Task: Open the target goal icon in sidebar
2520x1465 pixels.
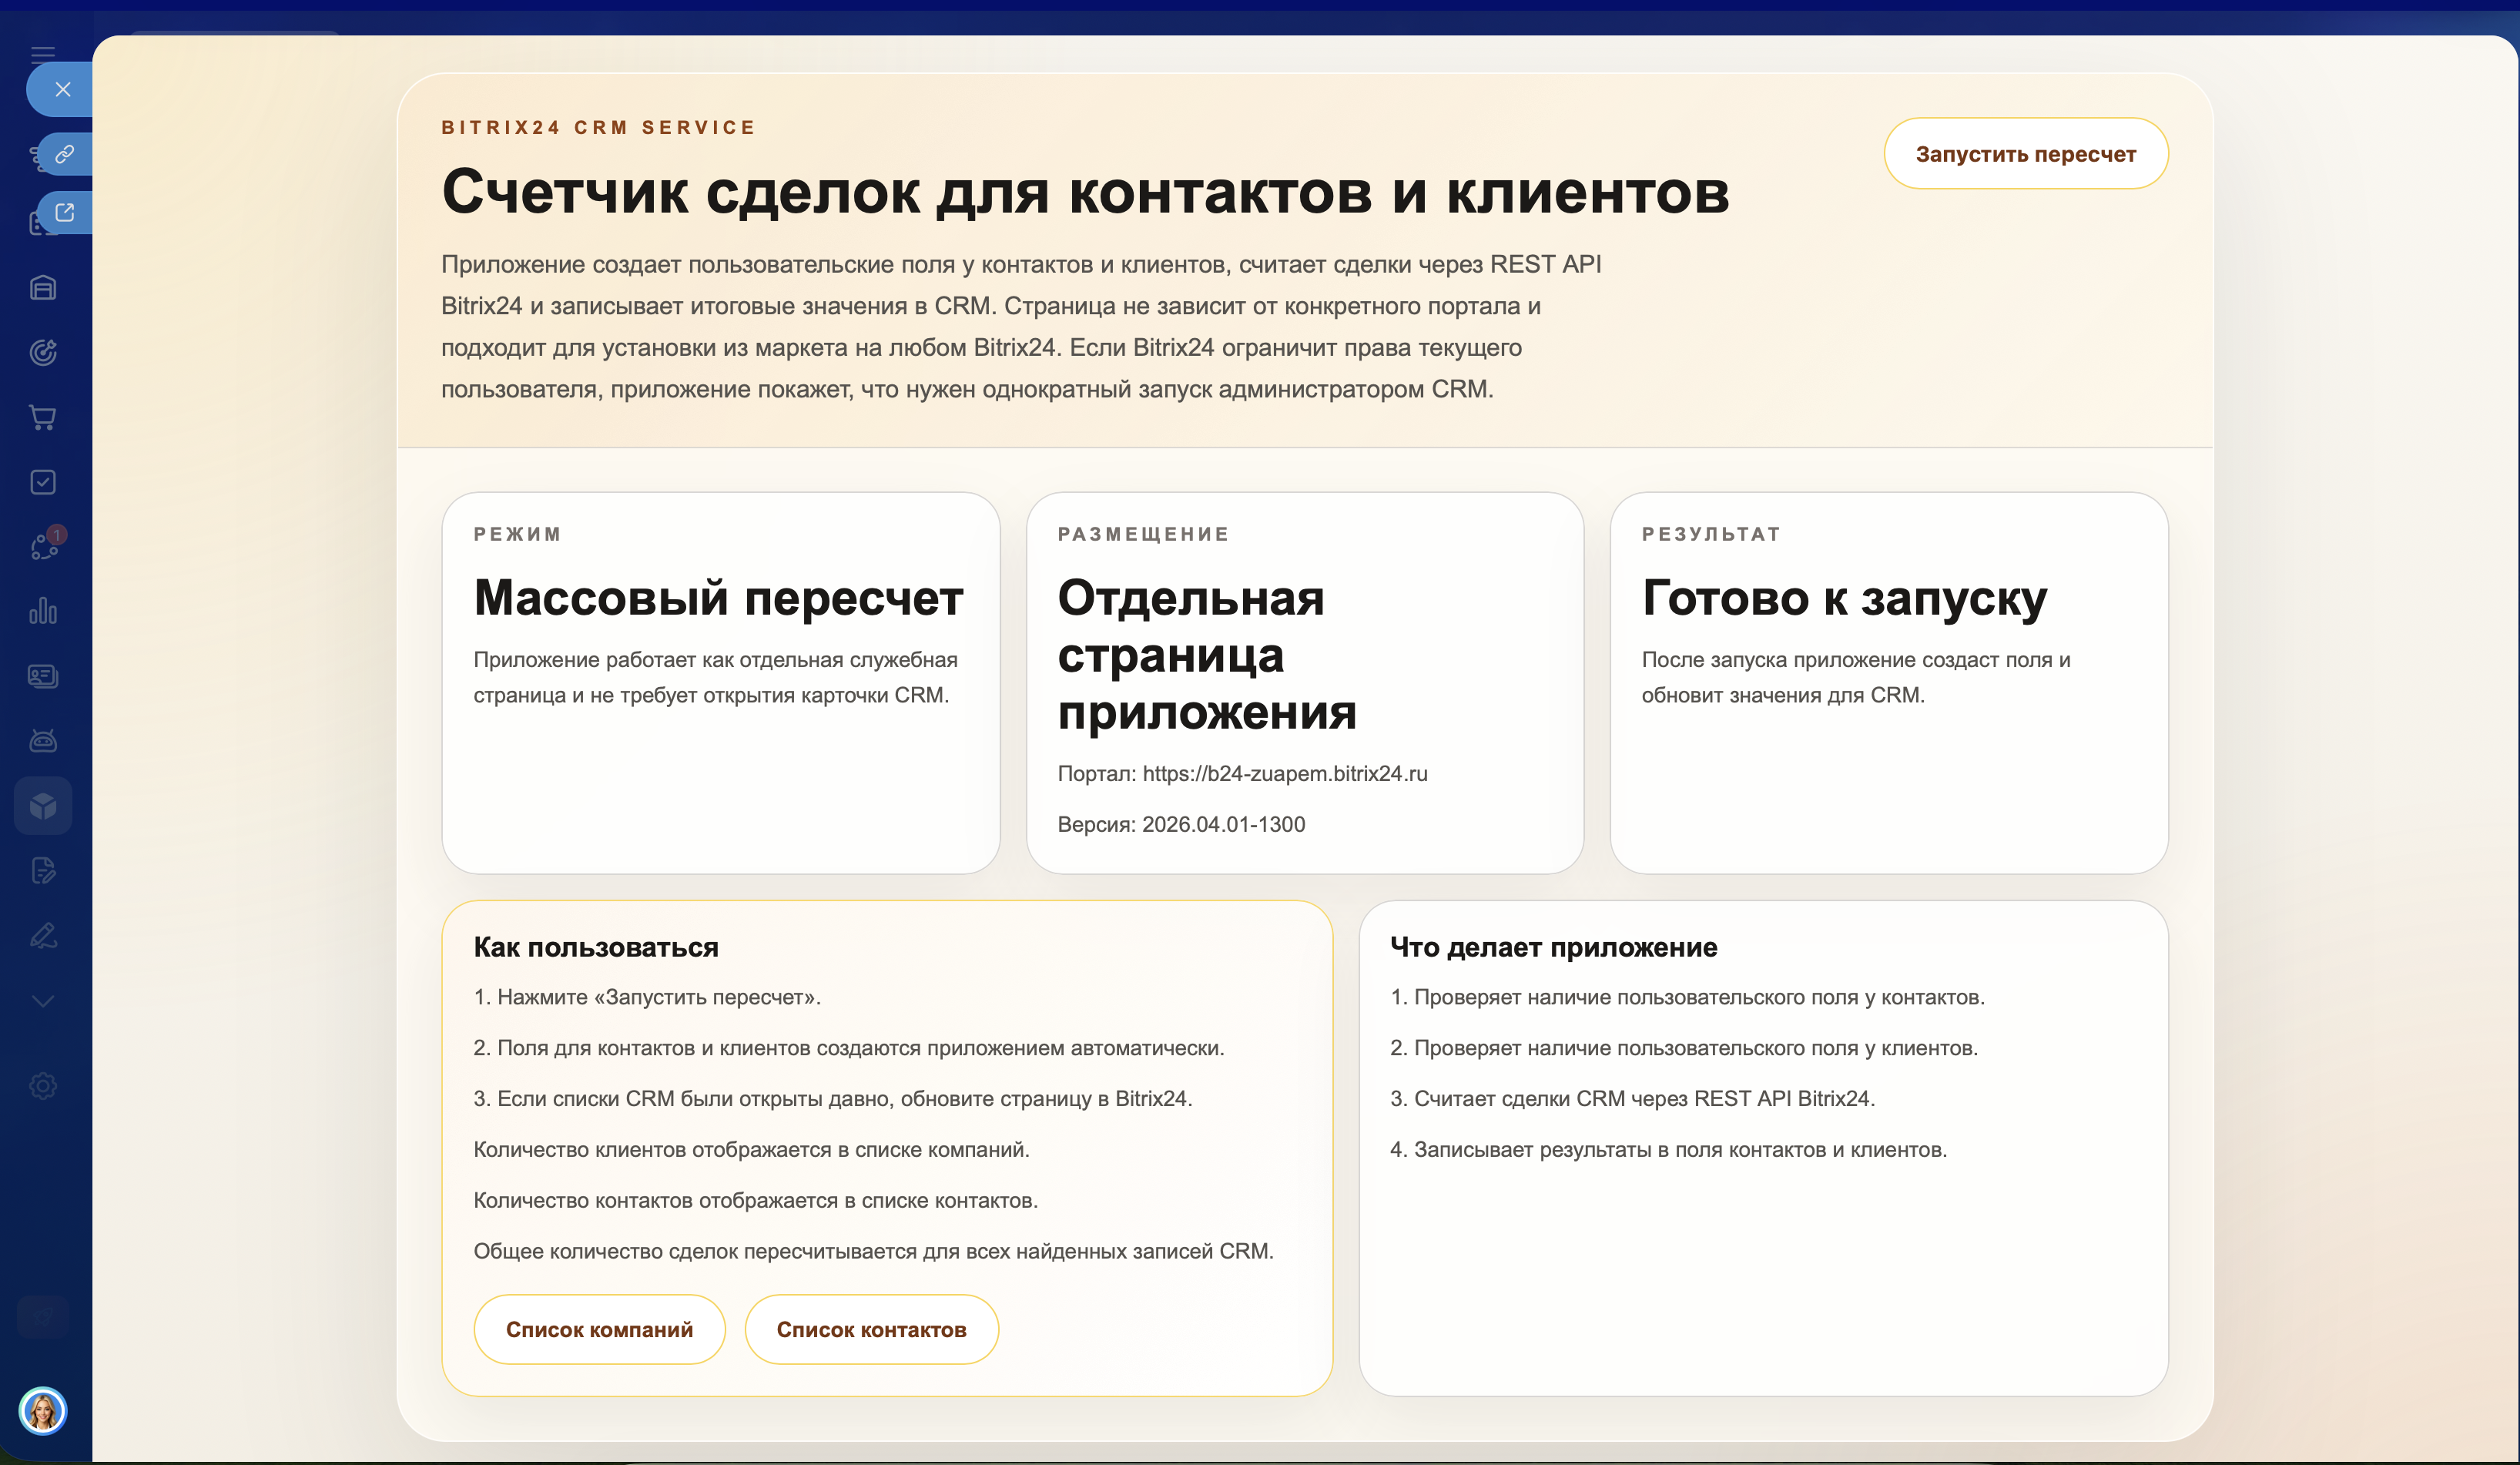Action: coord(43,353)
